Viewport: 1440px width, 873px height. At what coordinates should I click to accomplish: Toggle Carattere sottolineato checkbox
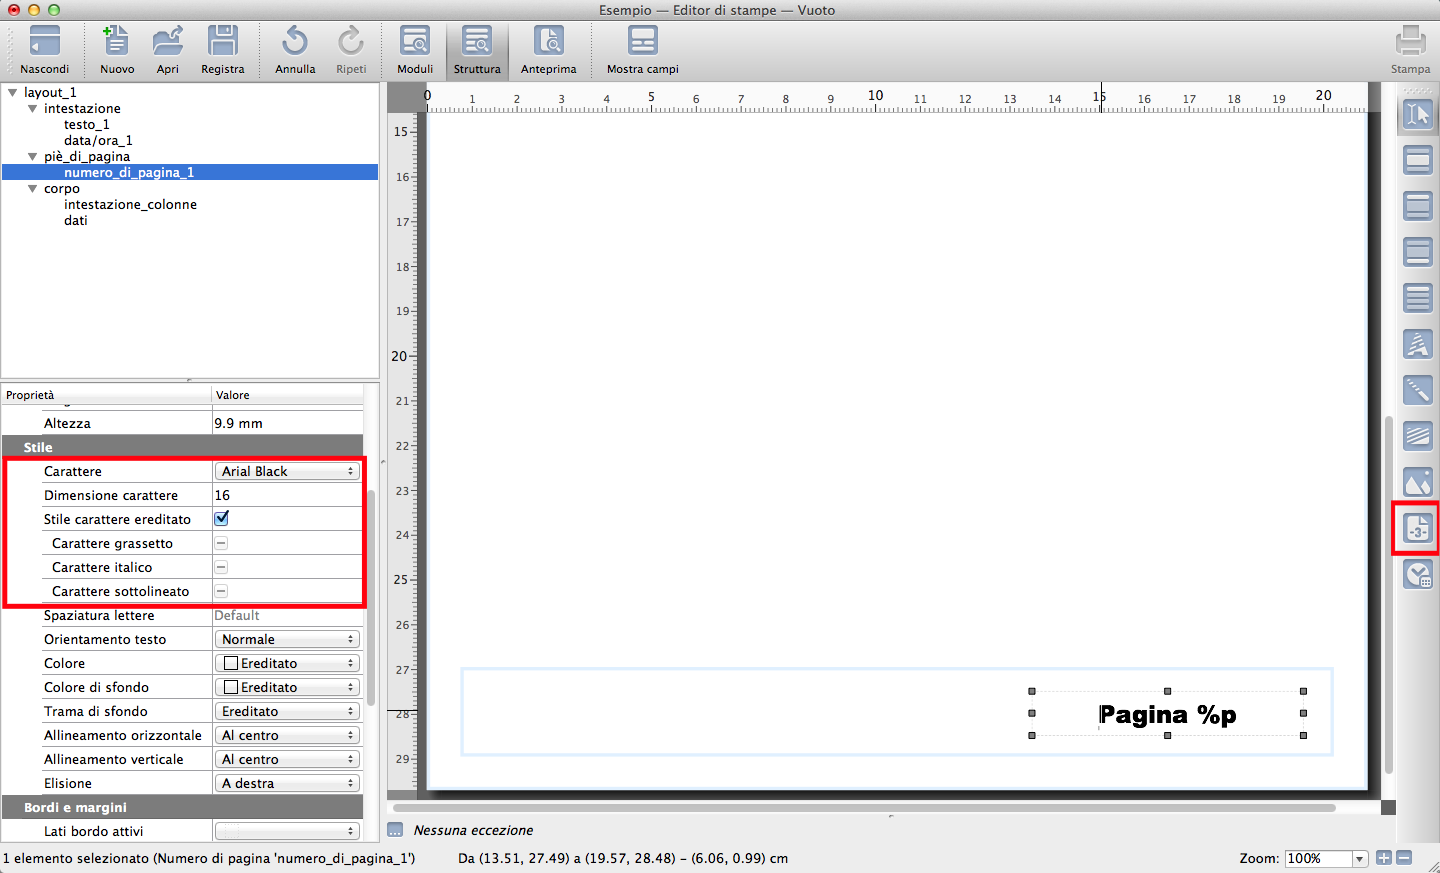tap(222, 591)
